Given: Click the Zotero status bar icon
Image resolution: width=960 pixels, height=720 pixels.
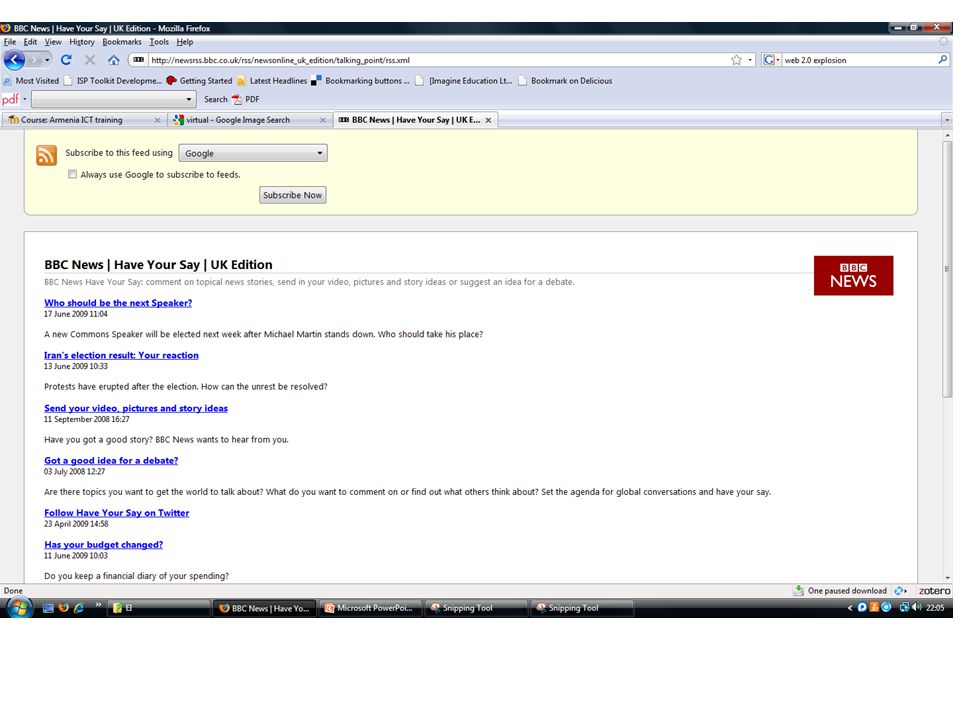Looking at the screenshot, I should tap(934, 591).
